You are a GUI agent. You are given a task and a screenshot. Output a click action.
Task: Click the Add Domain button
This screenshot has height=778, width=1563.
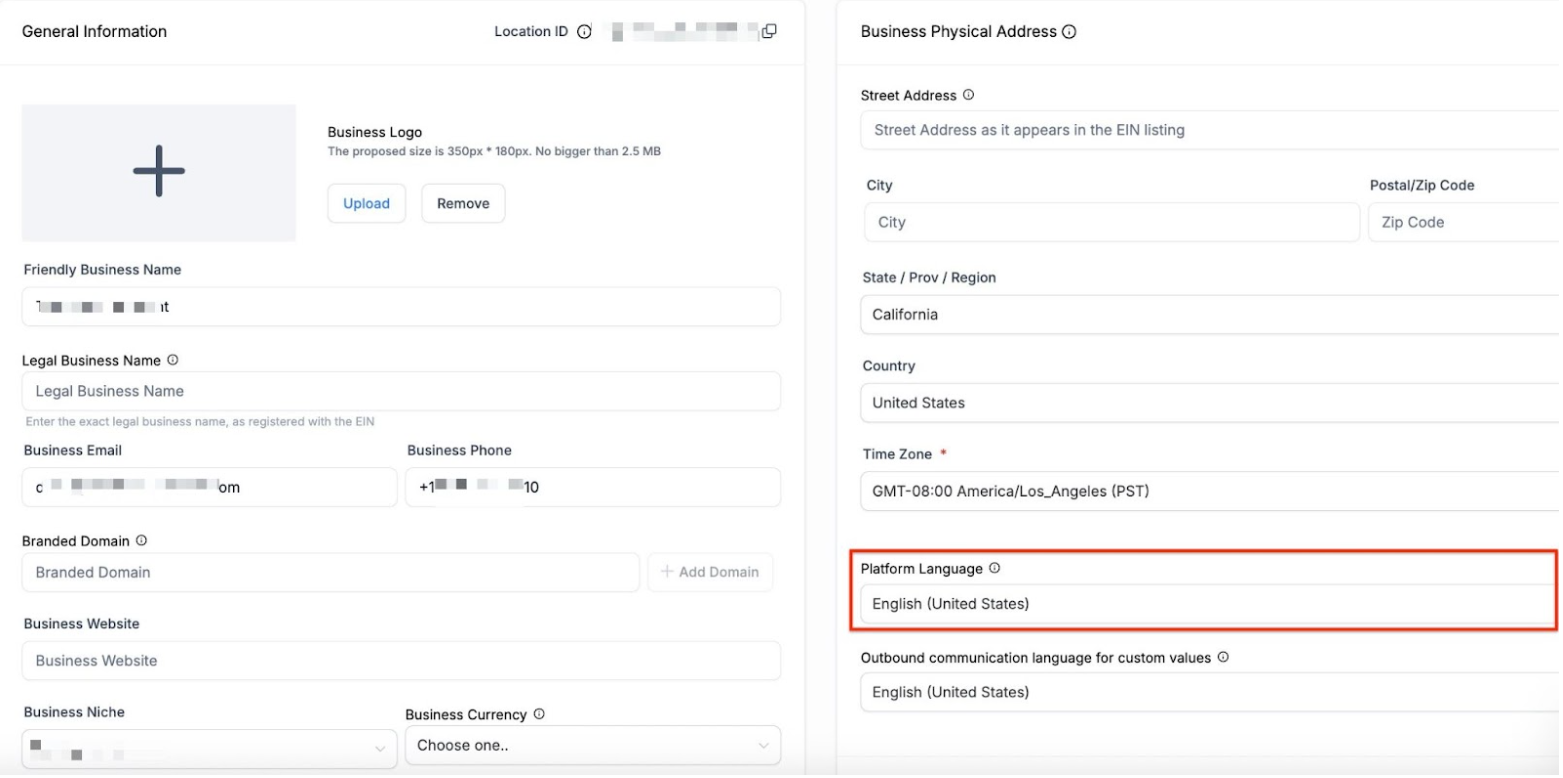coord(710,572)
